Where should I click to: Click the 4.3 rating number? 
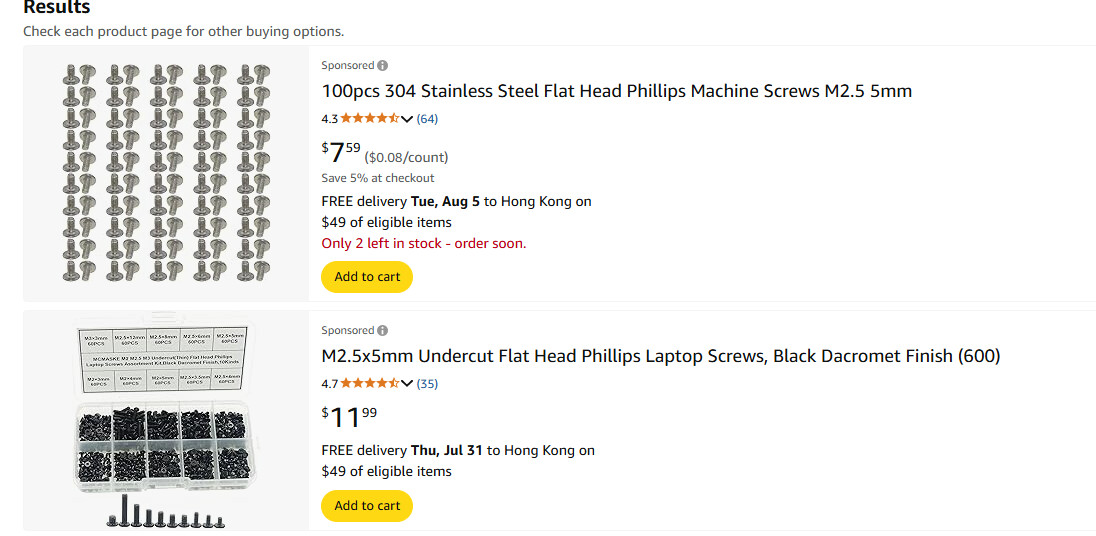[330, 119]
